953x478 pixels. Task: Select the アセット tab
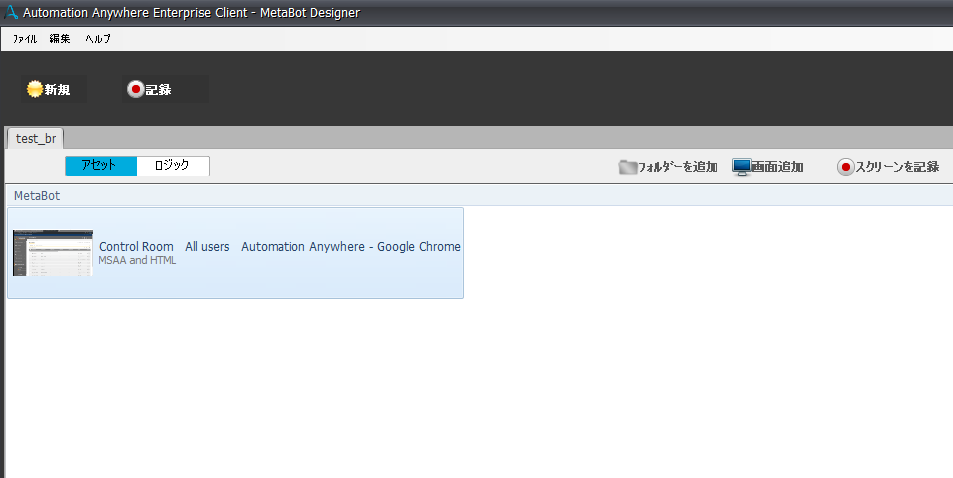101,165
